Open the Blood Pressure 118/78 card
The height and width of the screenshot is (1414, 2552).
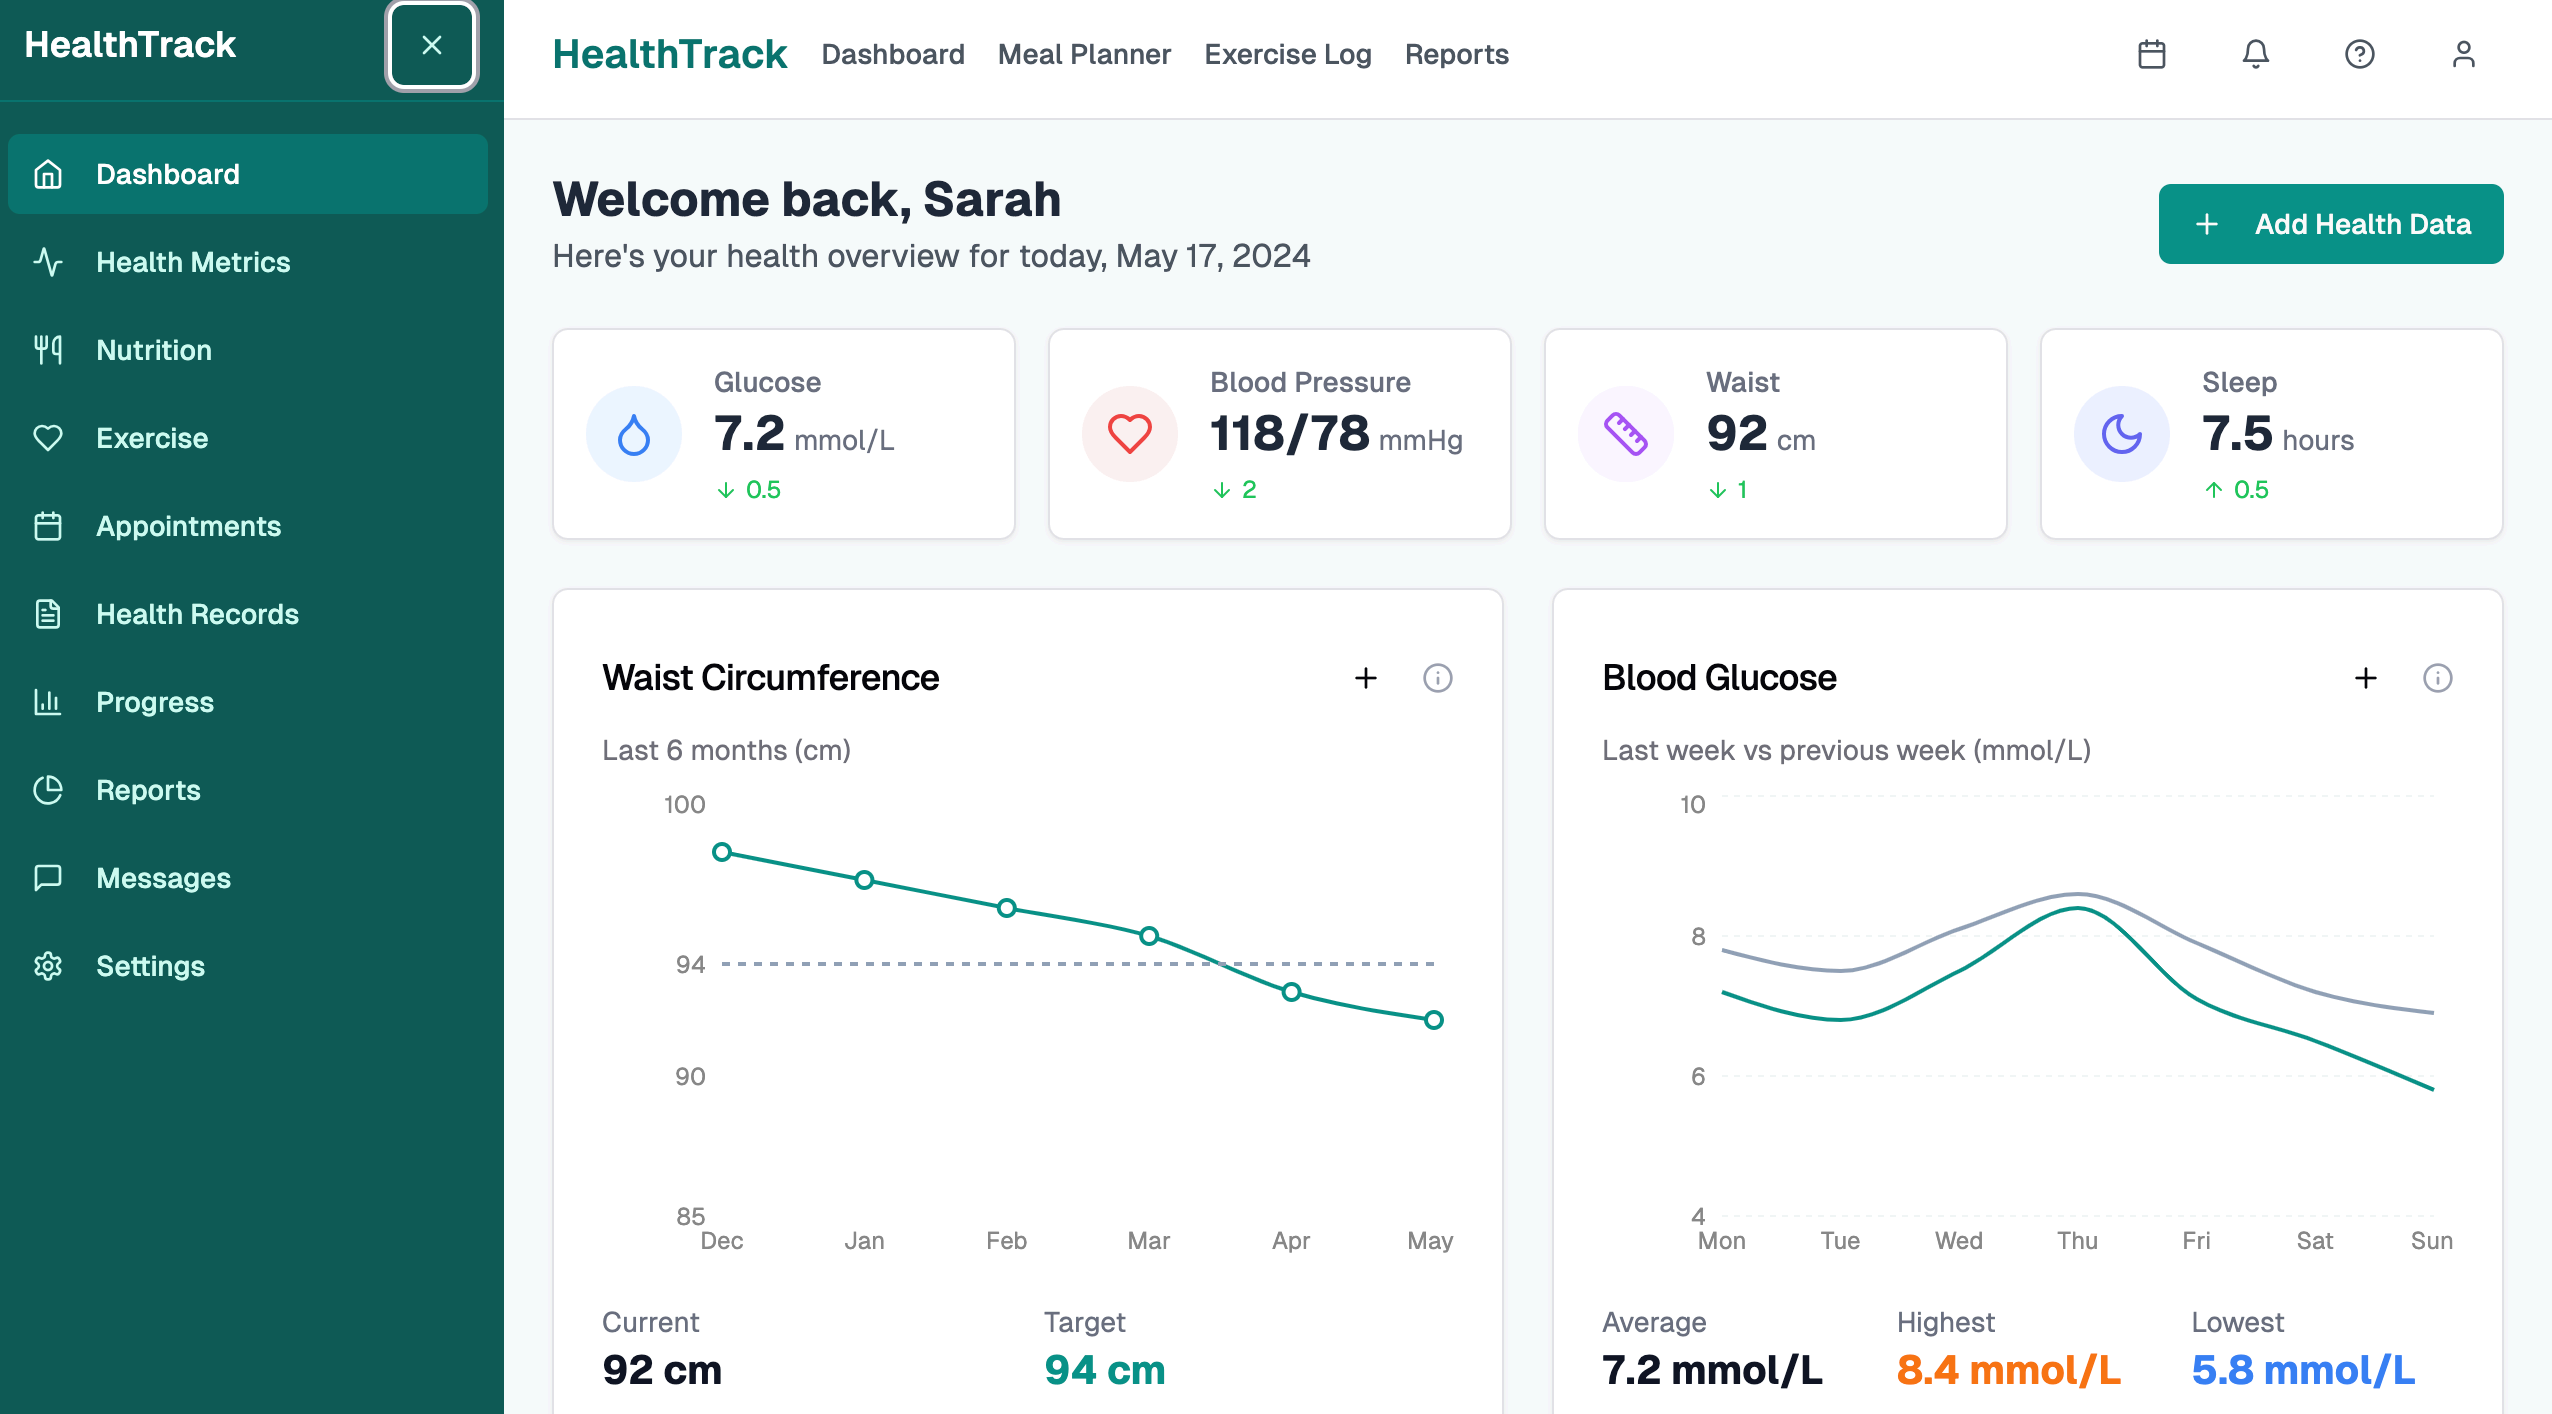point(1280,434)
